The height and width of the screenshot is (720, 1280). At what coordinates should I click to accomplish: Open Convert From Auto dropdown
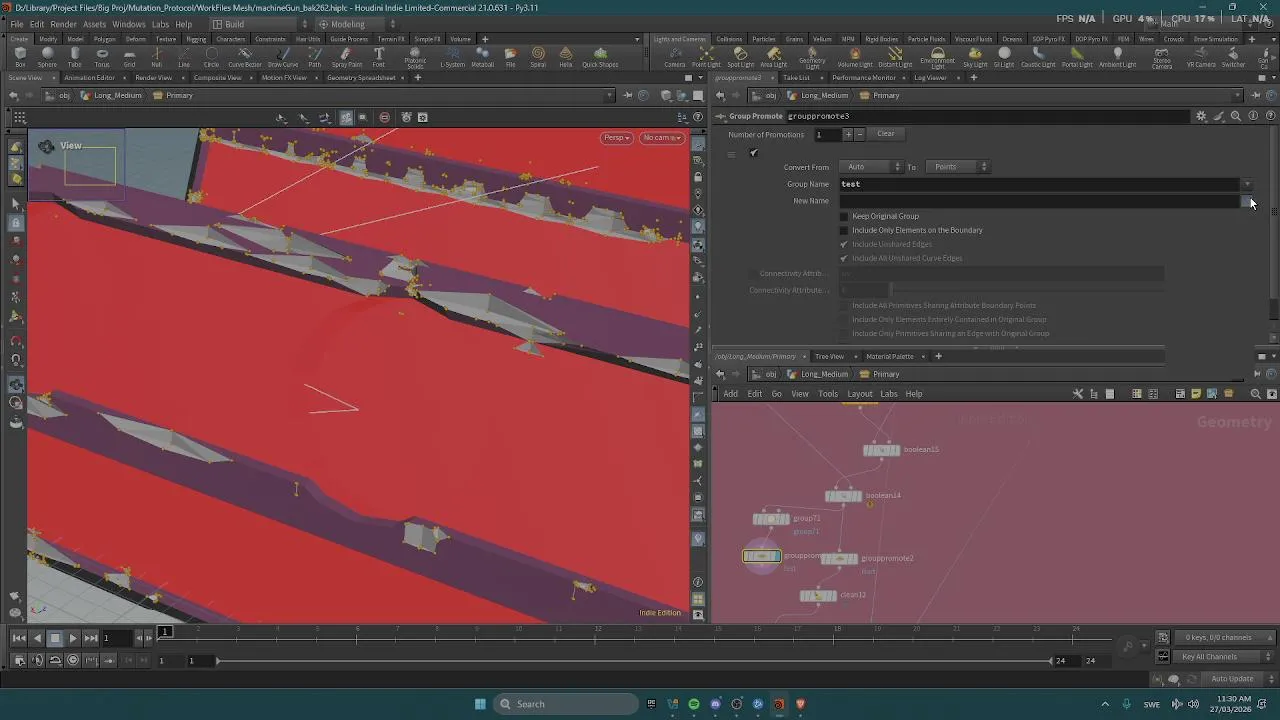point(870,167)
